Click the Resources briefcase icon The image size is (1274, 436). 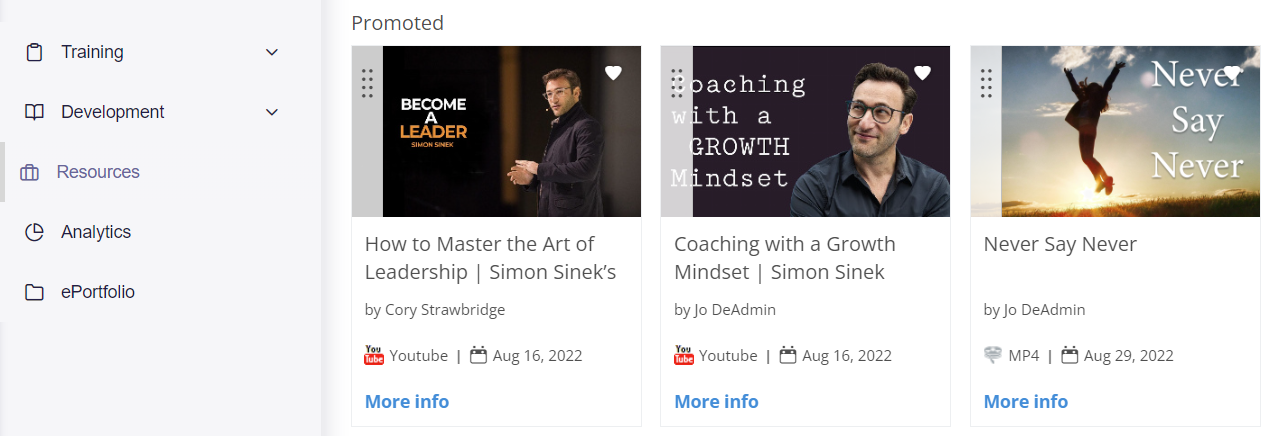(30, 172)
